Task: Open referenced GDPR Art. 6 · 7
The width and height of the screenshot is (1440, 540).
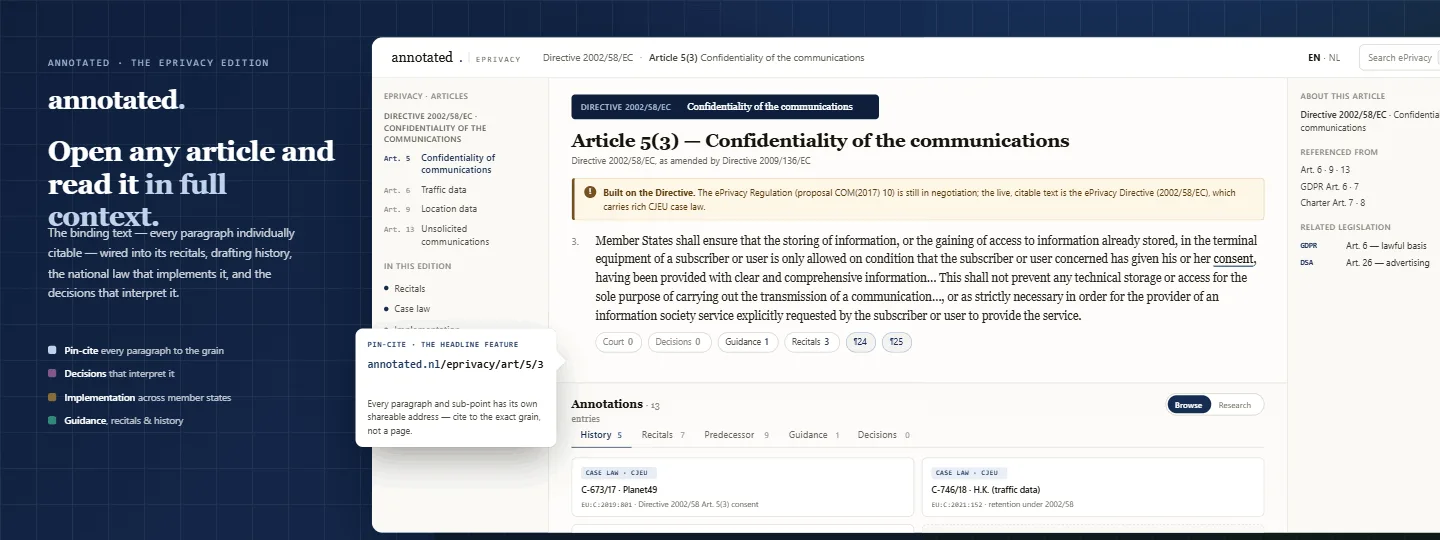Action: [x=1329, y=186]
